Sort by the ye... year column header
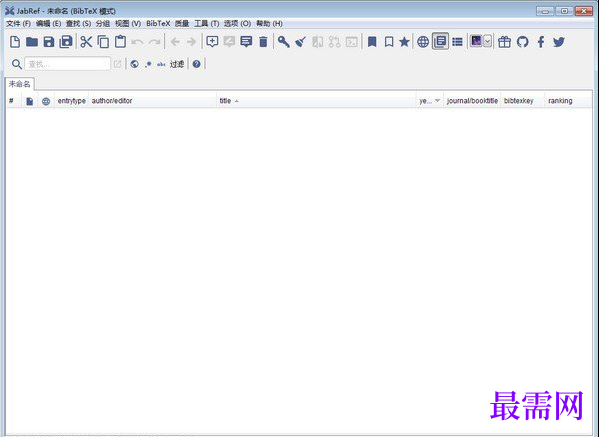 pos(429,101)
